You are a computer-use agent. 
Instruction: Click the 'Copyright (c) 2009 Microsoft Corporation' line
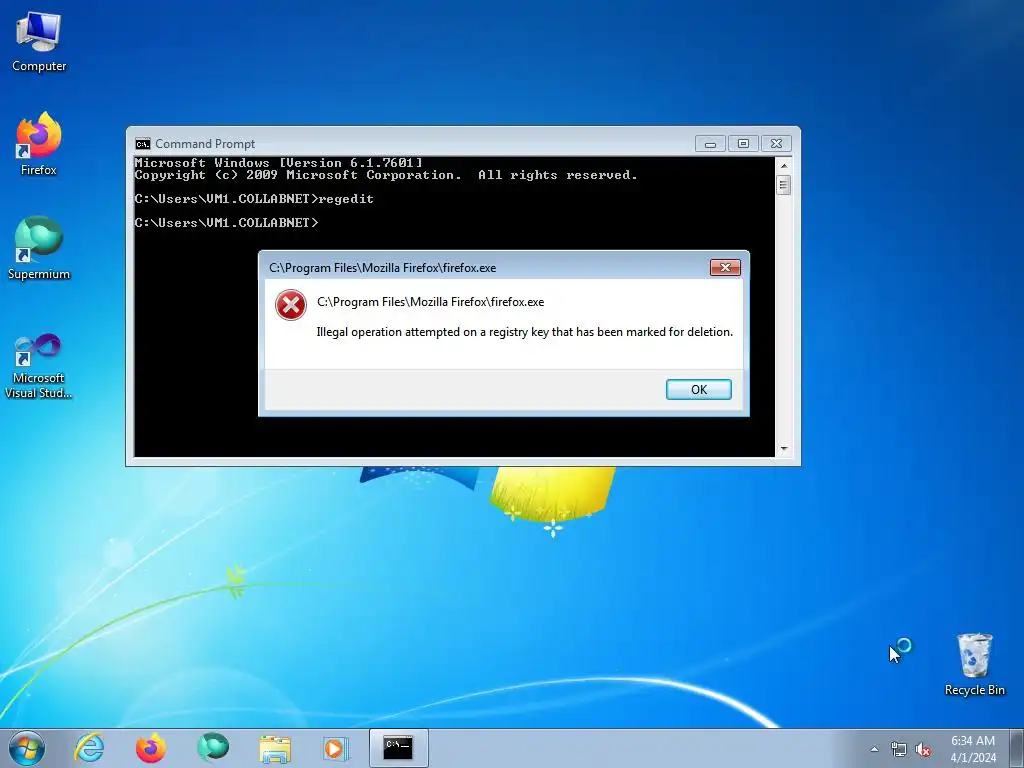(386, 175)
